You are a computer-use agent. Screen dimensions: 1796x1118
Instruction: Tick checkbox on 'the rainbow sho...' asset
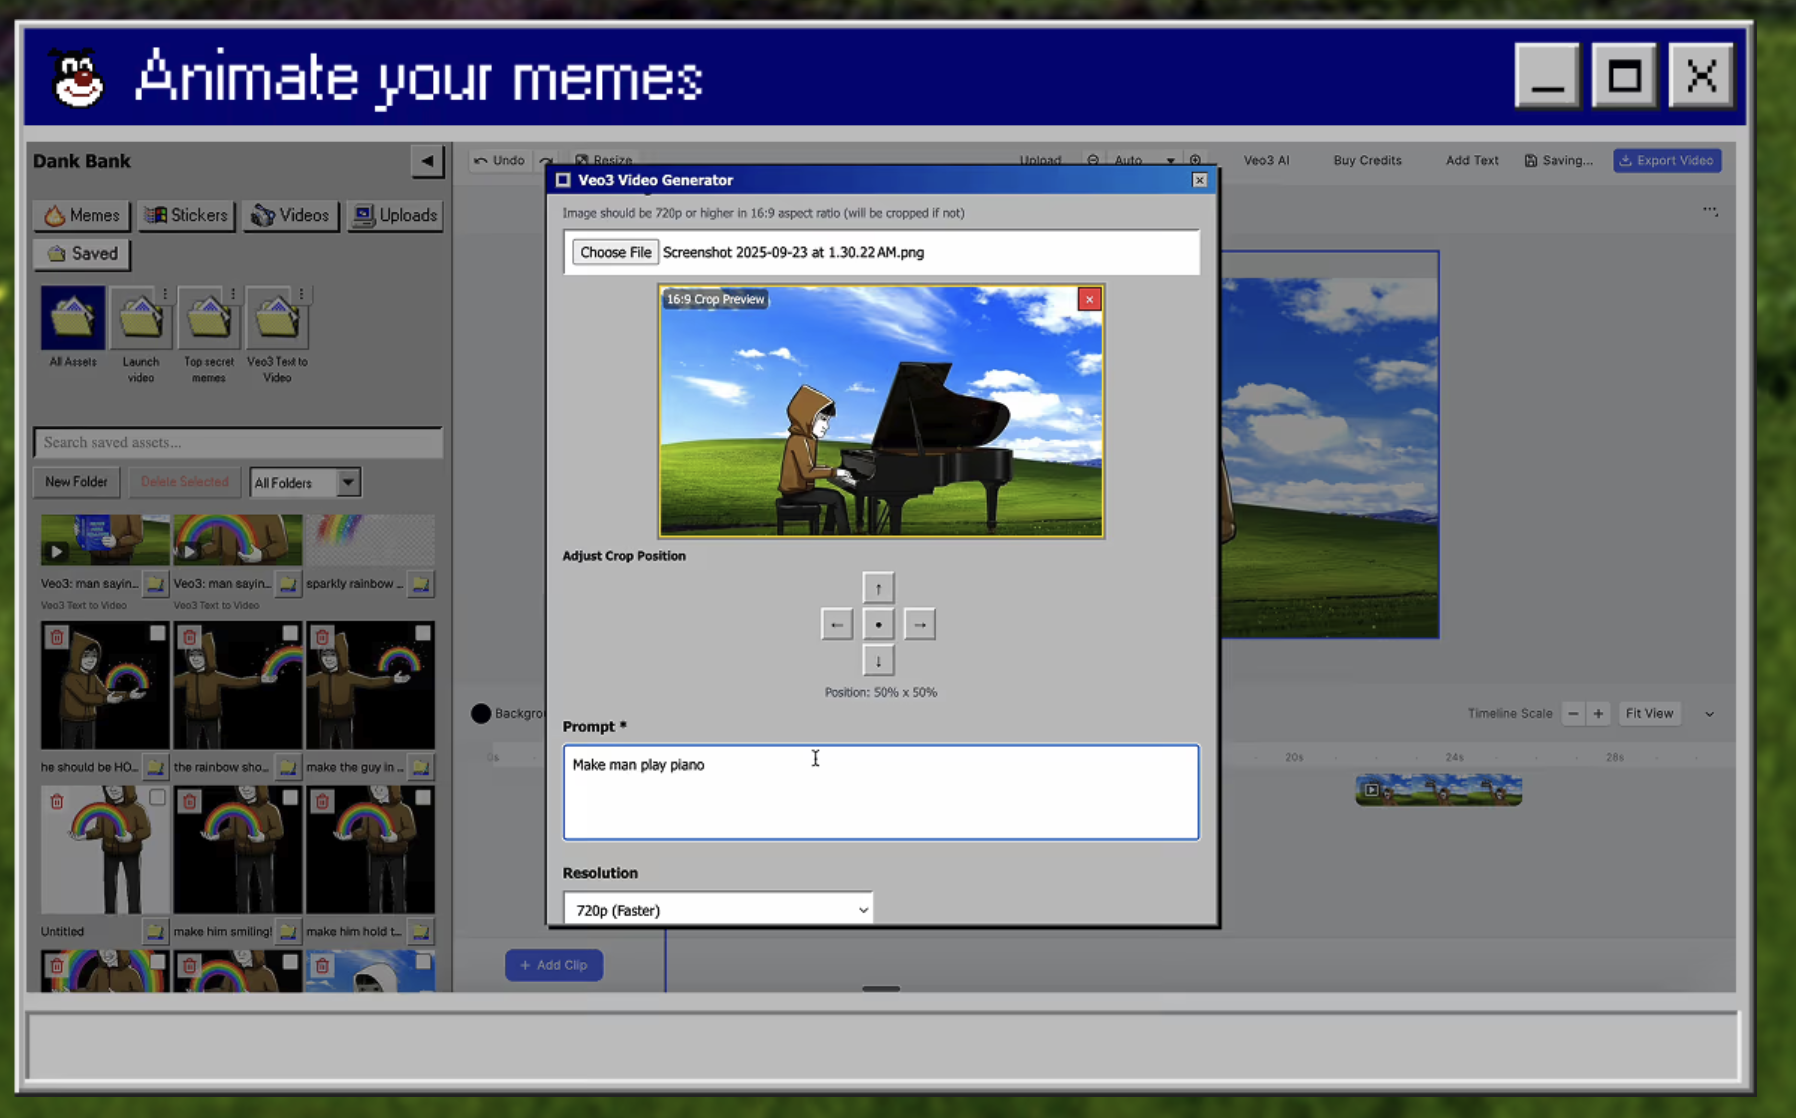coord(290,633)
